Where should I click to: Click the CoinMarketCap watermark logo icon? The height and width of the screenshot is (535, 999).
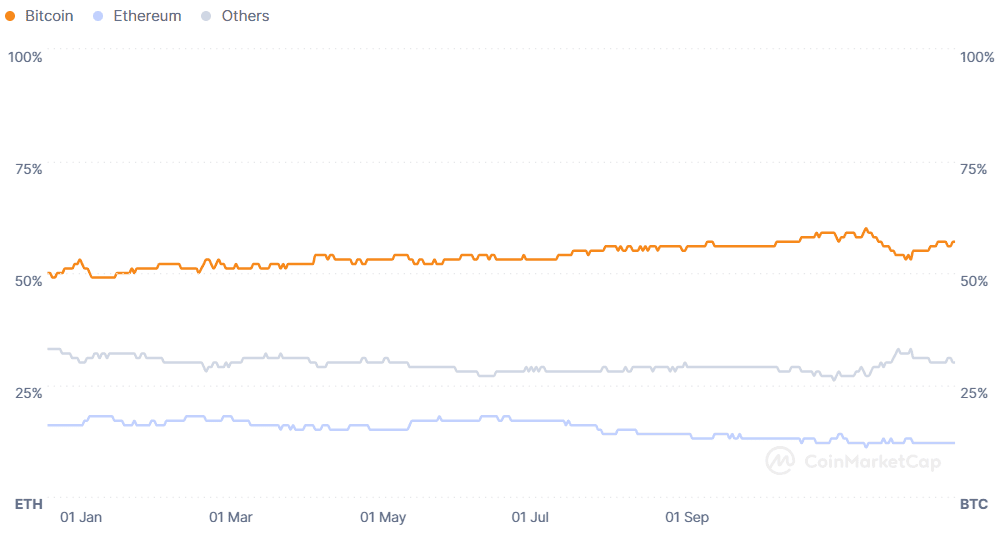780,461
